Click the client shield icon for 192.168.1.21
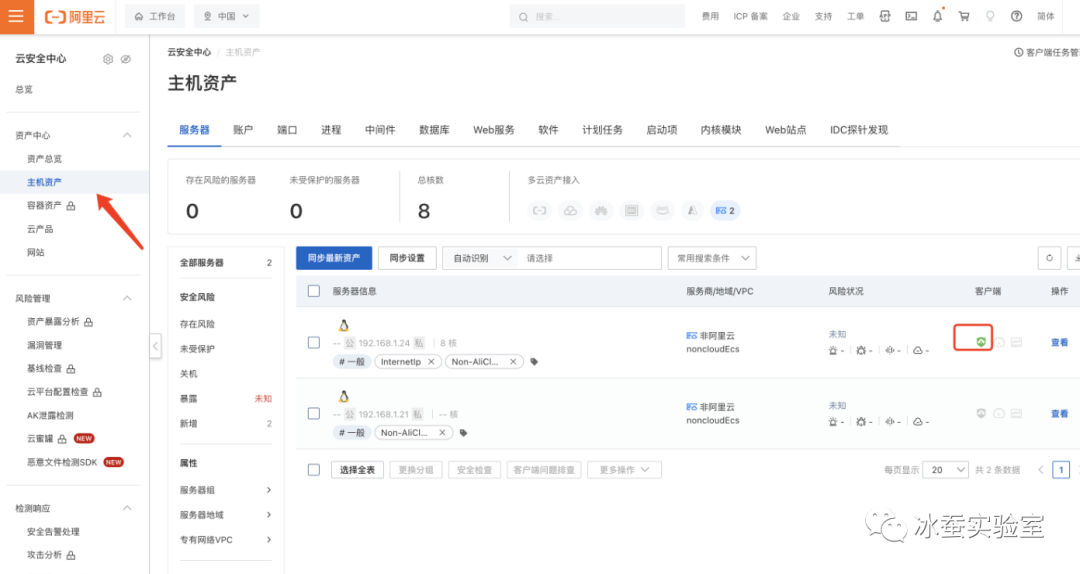 [981, 413]
